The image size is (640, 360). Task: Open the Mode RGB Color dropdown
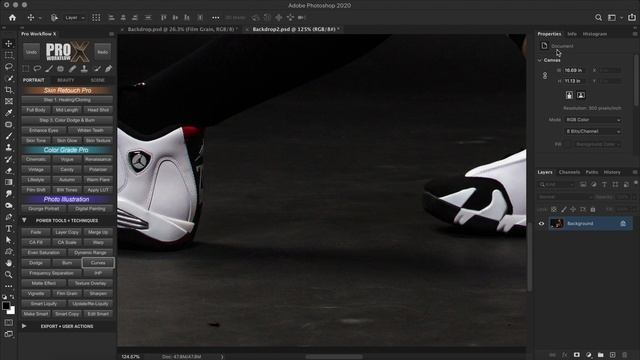coord(593,120)
